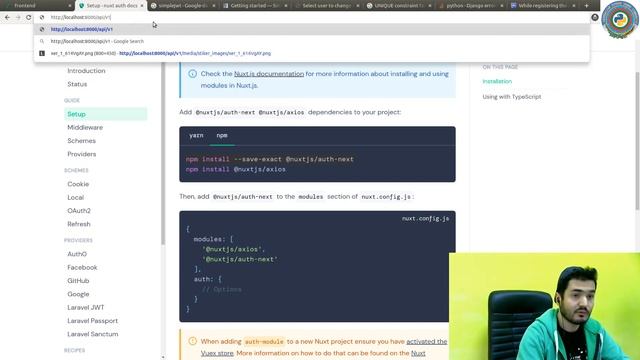Open Status in the docs sidebar

[x=77, y=84]
